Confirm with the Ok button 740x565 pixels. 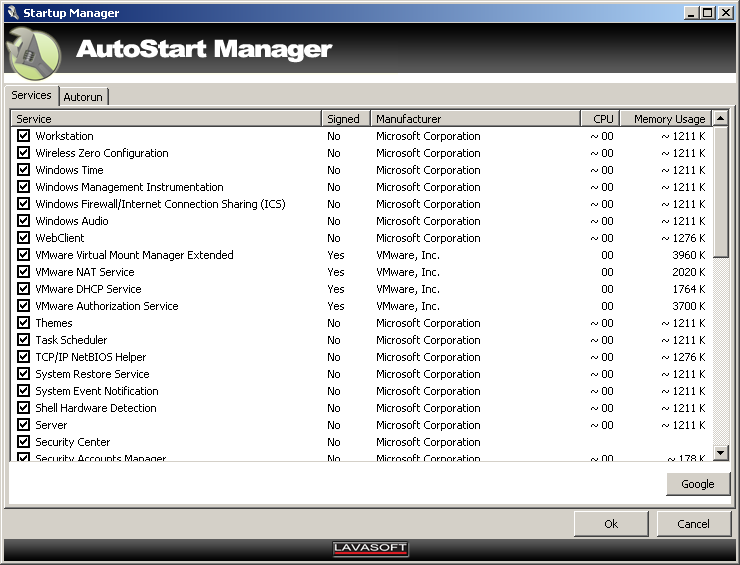[611, 524]
